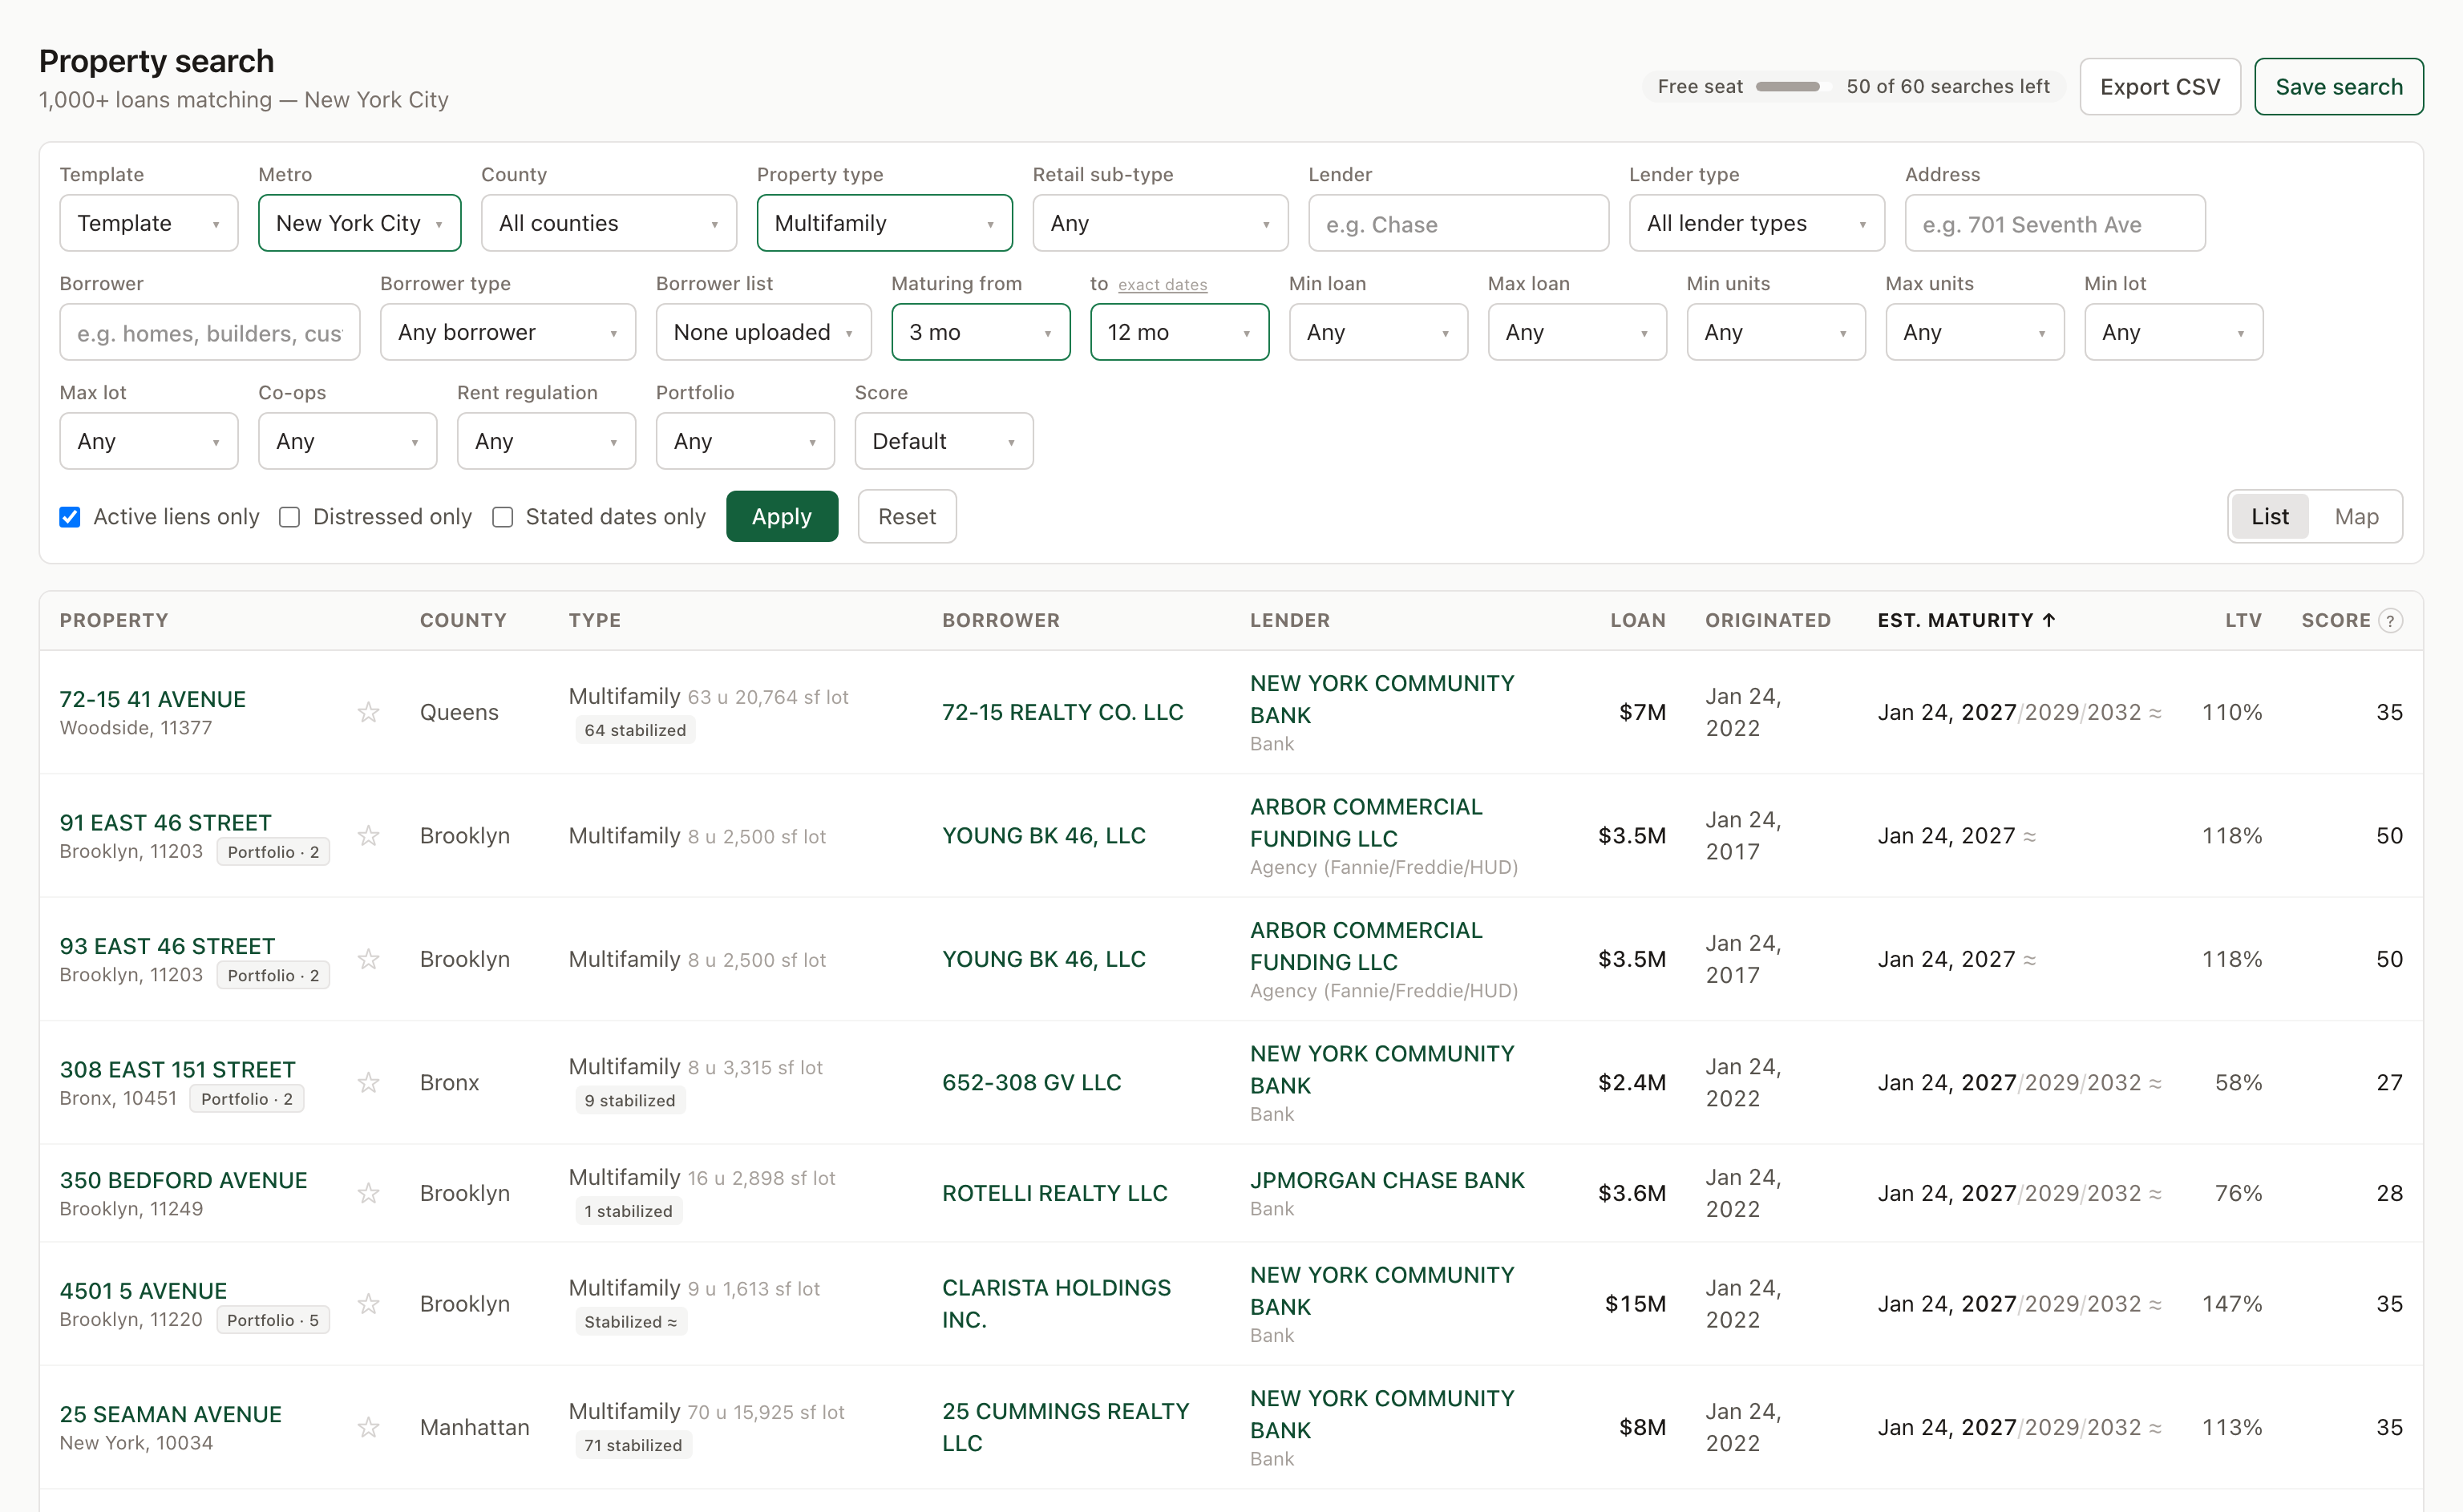Focus the Borrower search input
This screenshot has width=2463, height=1512.
tap(210, 332)
